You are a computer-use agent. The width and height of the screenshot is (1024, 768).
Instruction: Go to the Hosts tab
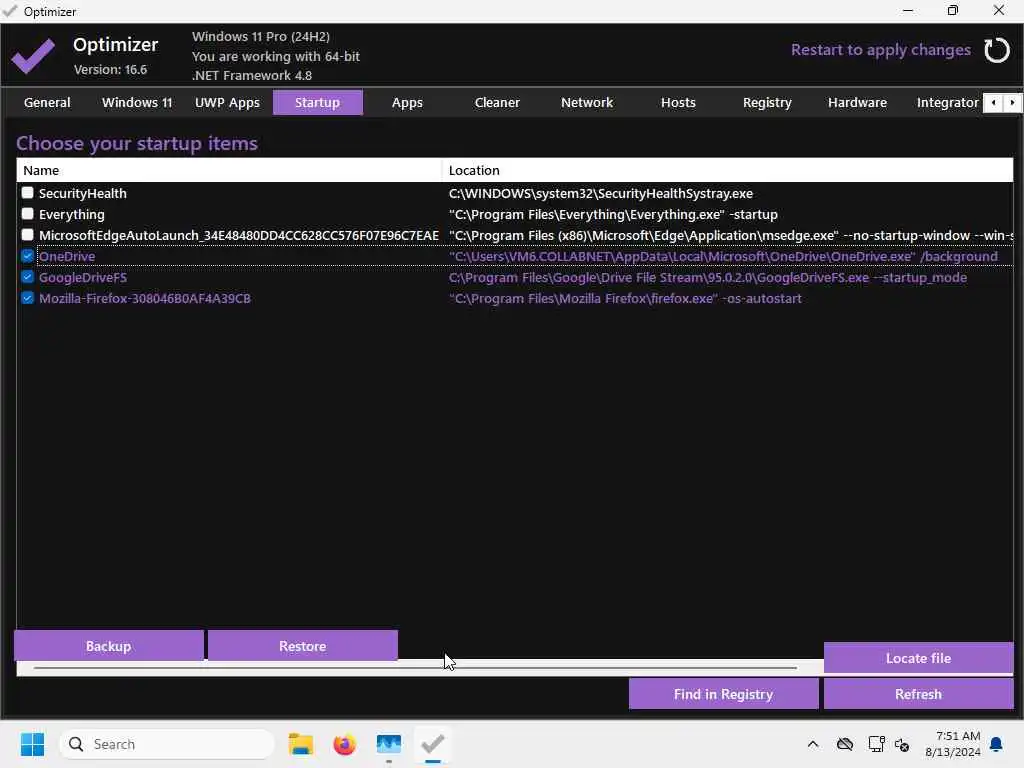click(x=678, y=103)
